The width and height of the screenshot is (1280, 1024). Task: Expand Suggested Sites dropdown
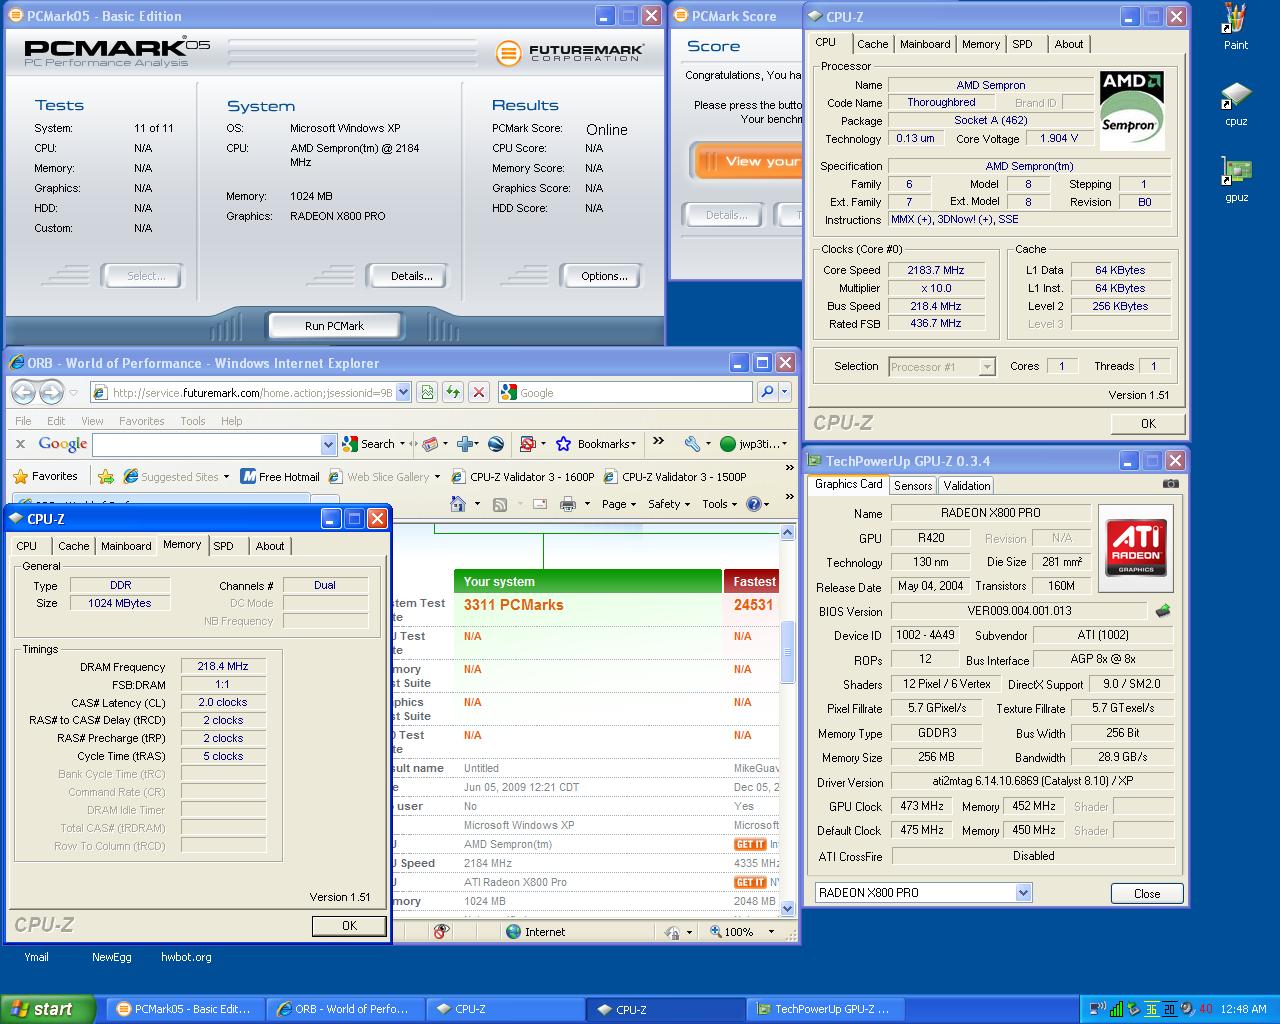point(227,477)
